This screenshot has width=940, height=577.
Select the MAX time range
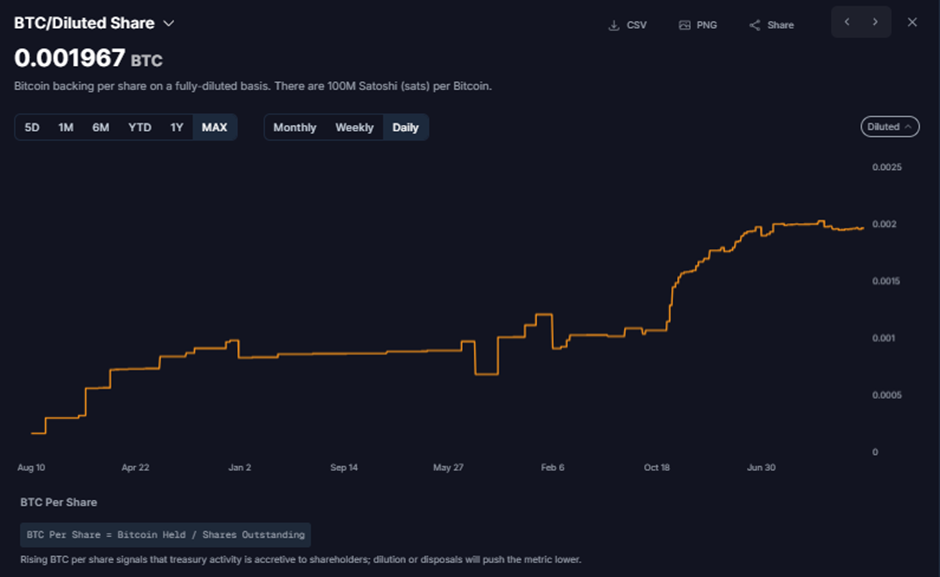coord(214,127)
